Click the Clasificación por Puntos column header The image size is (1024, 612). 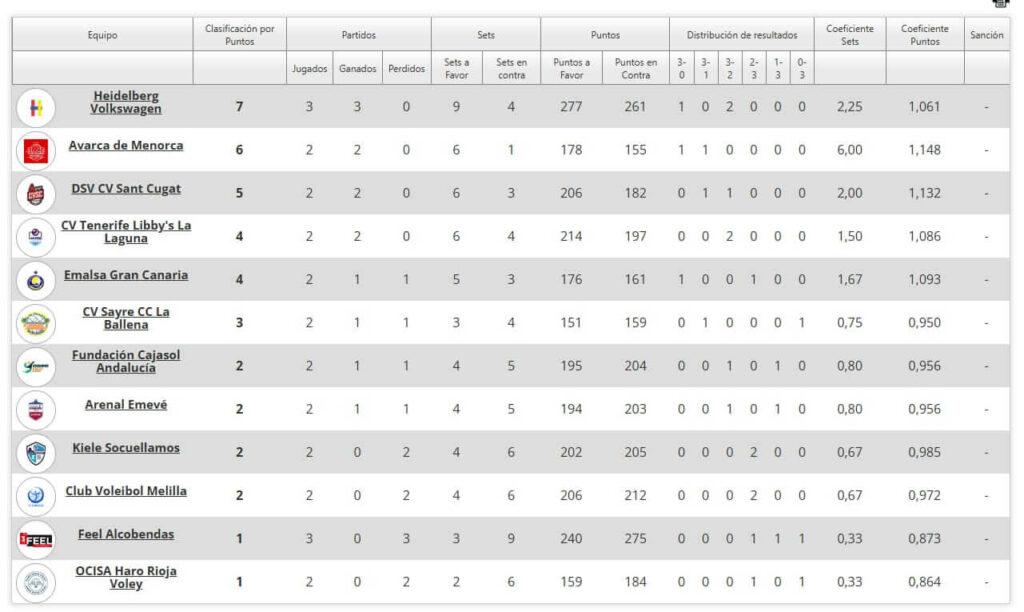coord(239,35)
